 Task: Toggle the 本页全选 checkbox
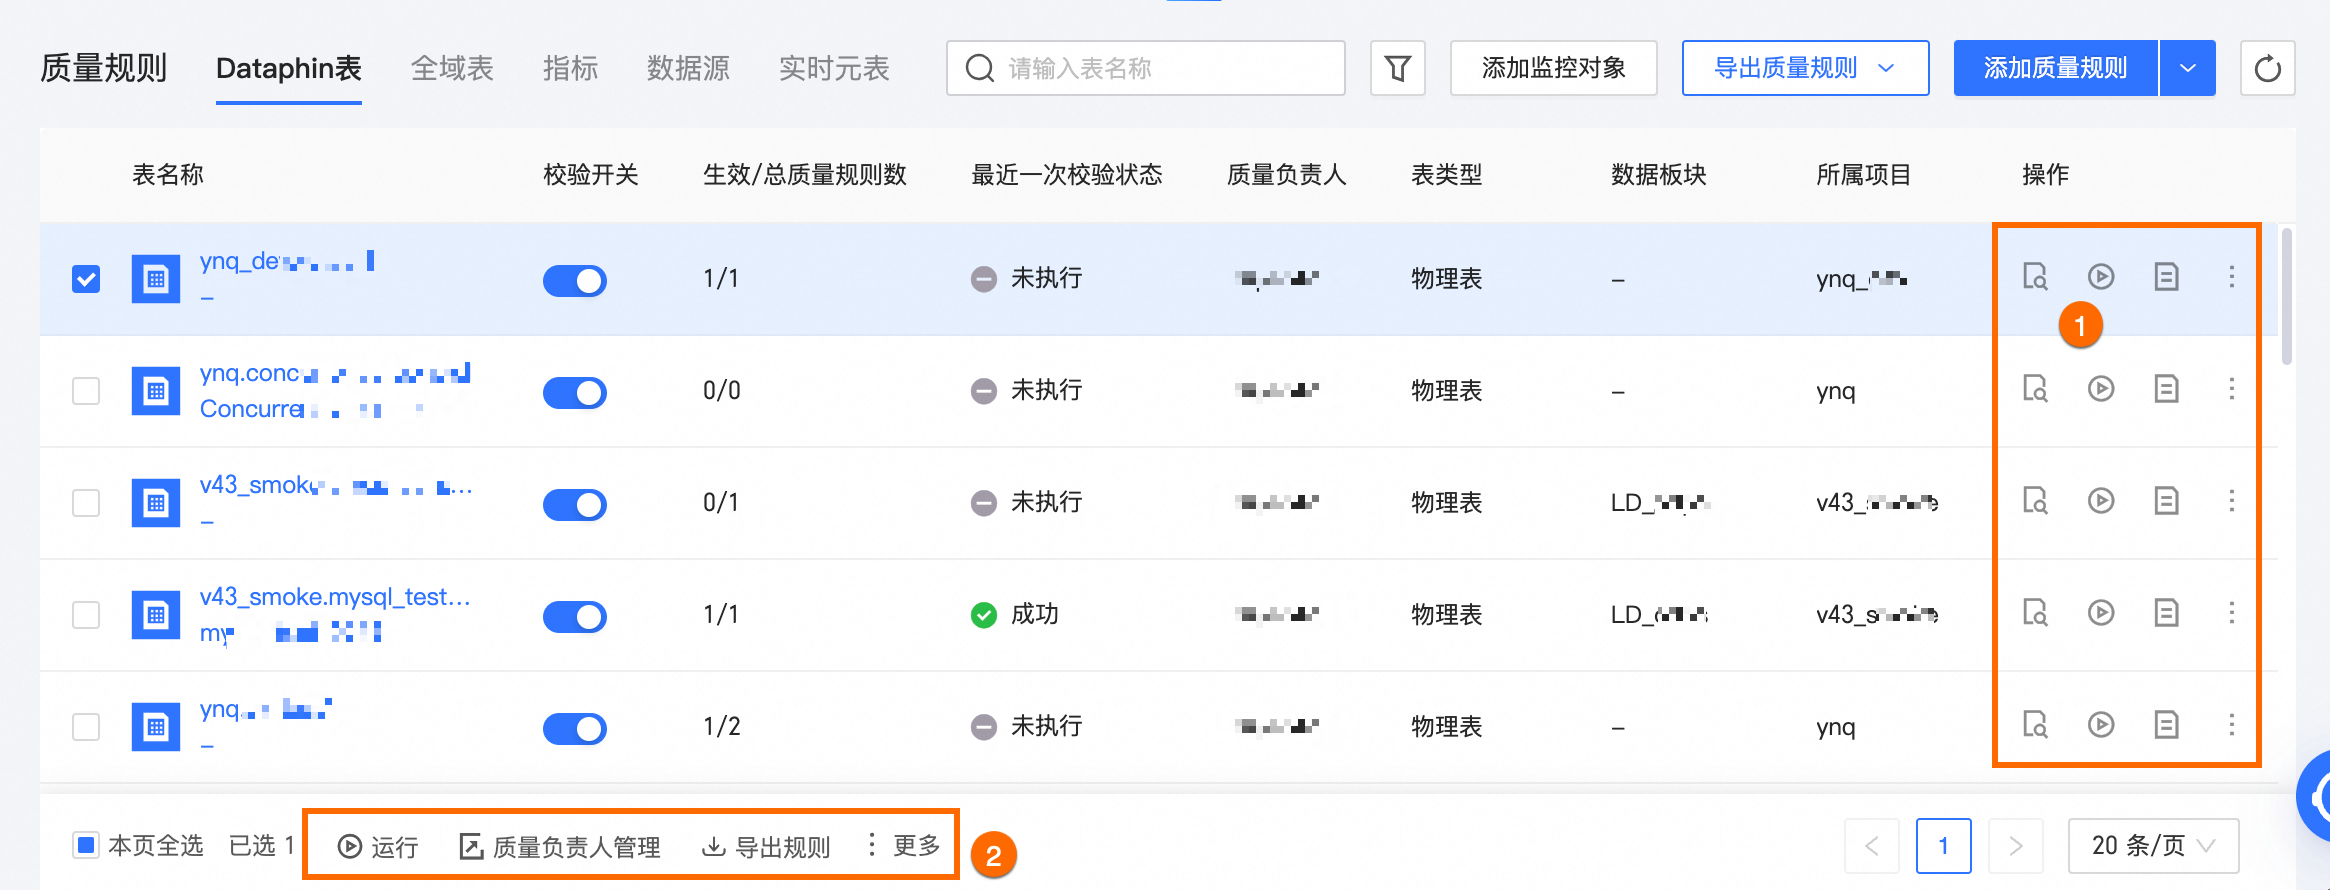pyautogui.click(x=87, y=846)
